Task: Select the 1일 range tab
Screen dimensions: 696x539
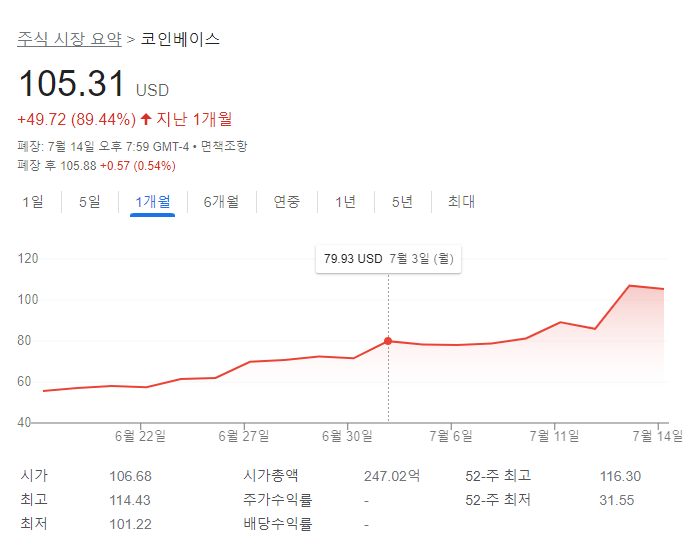Action: coord(33,202)
